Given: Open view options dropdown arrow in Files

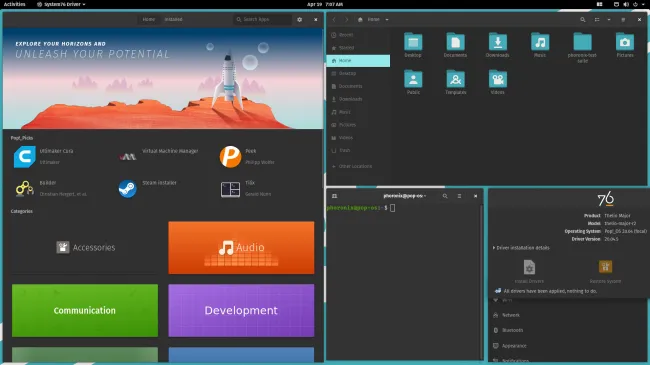Looking at the screenshot, I should coord(609,19).
